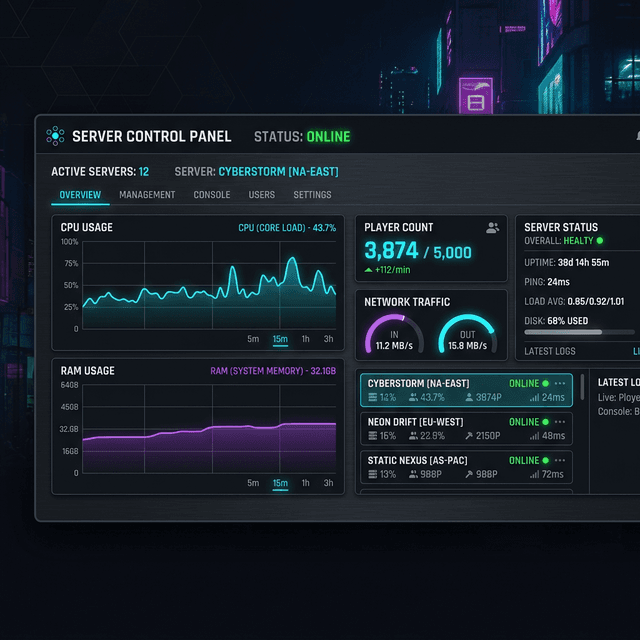Screen dimensions: 640x640
Task: Click the OVERALL: HEALTY status text
Action: pyautogui.click(x=558, y=241)
